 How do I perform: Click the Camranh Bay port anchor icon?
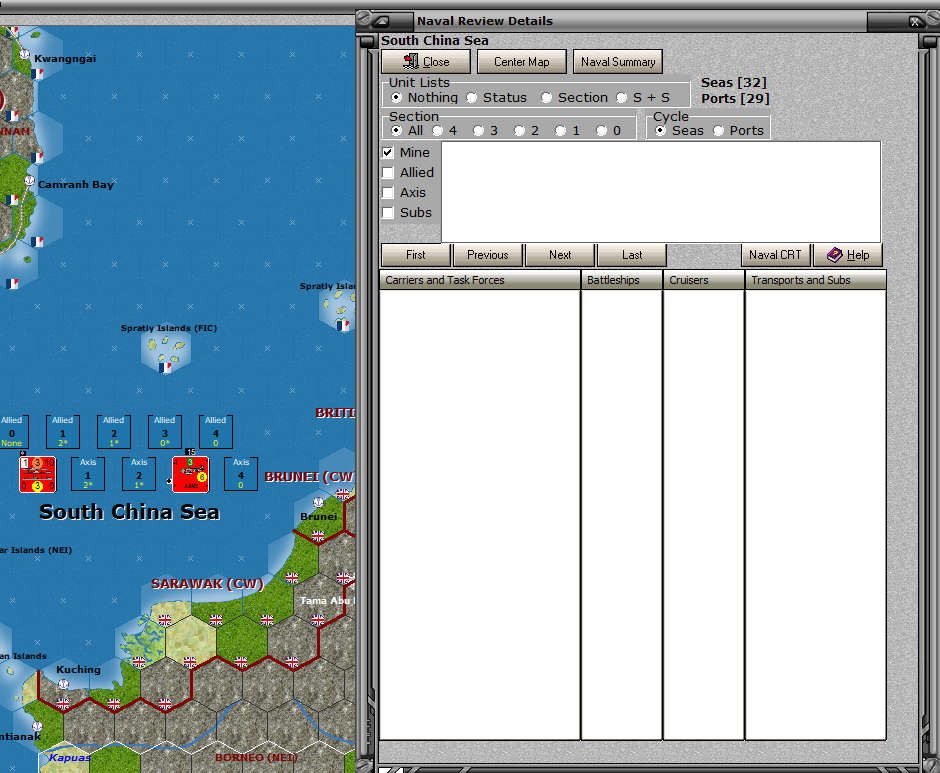pyautogui.click(x=29, y=181)
